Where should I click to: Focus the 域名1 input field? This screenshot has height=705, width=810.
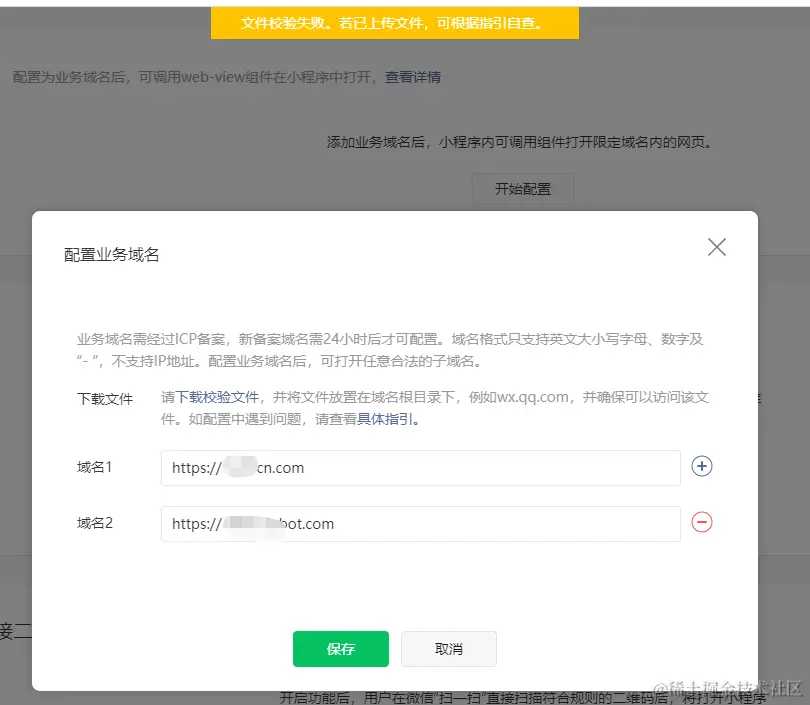click(420, 468)
